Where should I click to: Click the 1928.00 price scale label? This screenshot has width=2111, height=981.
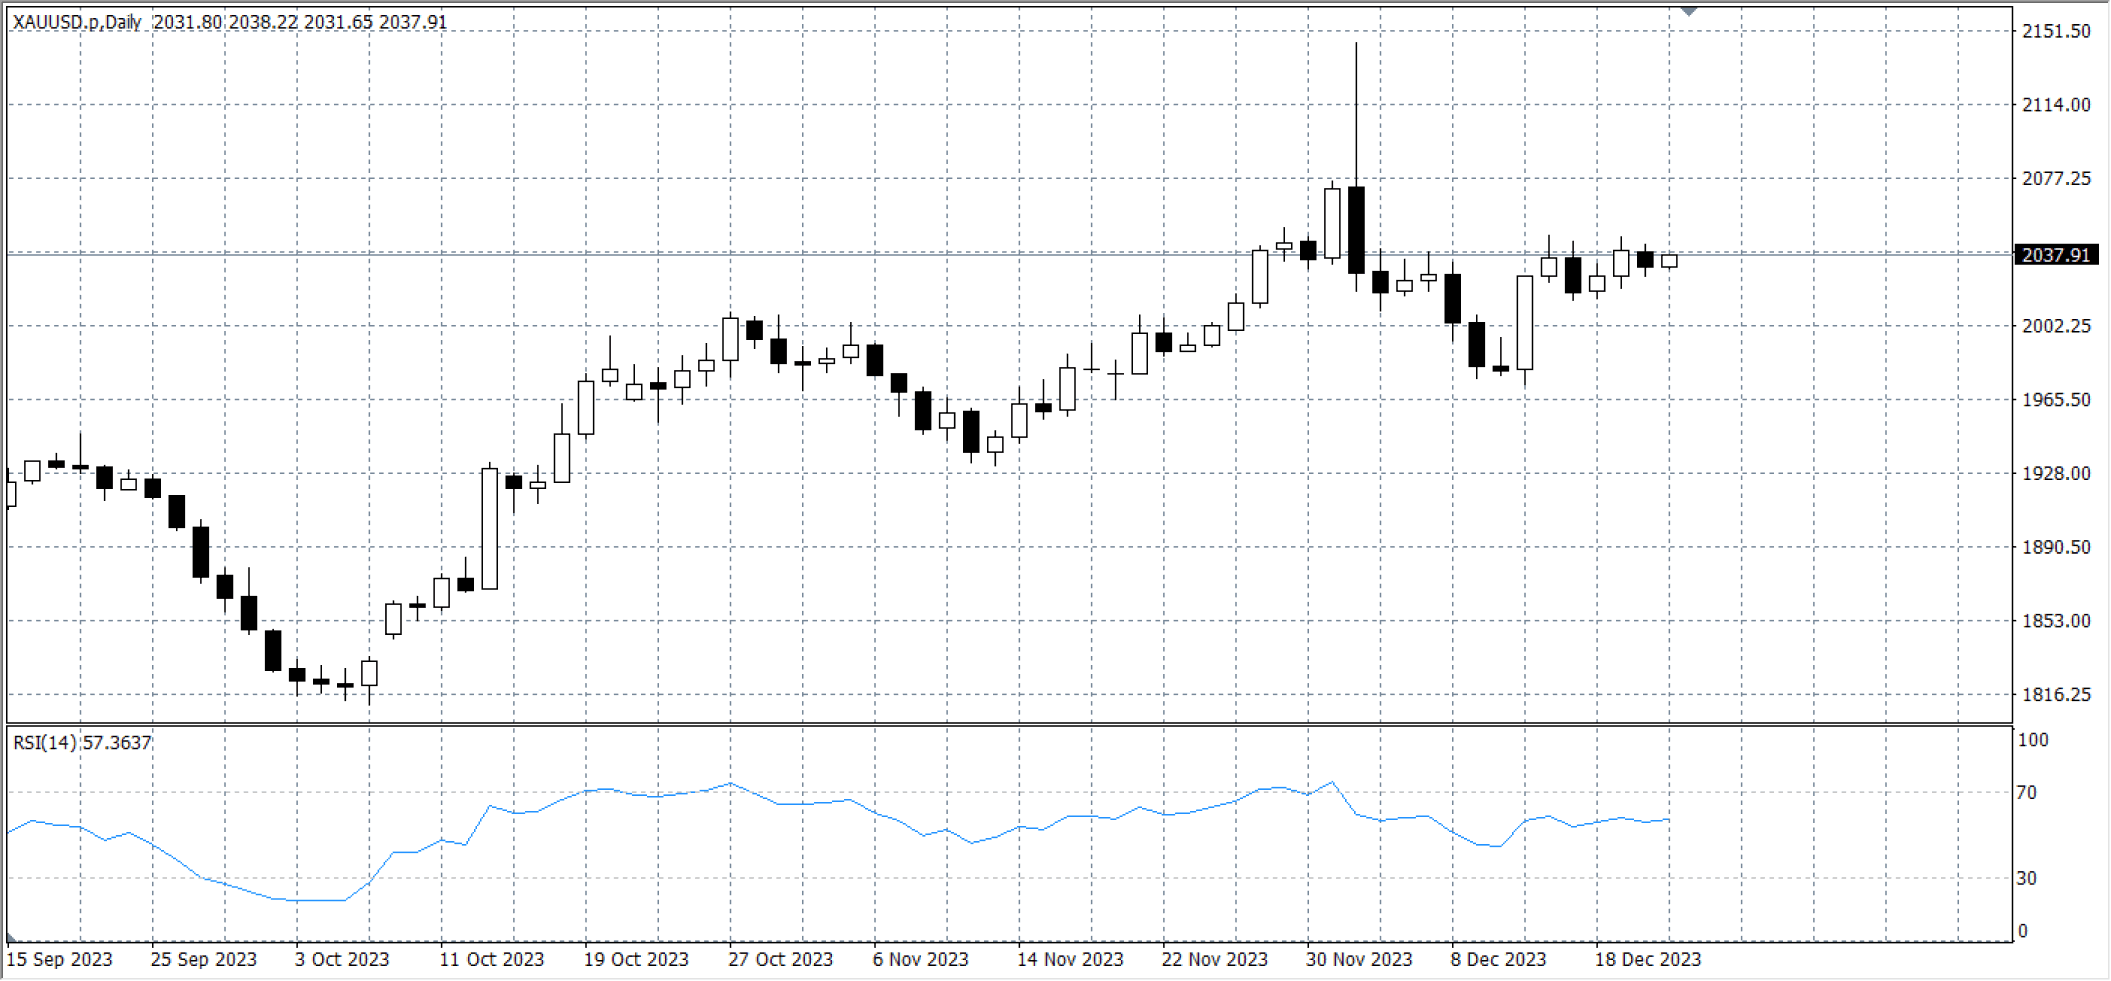(2056, 473)
